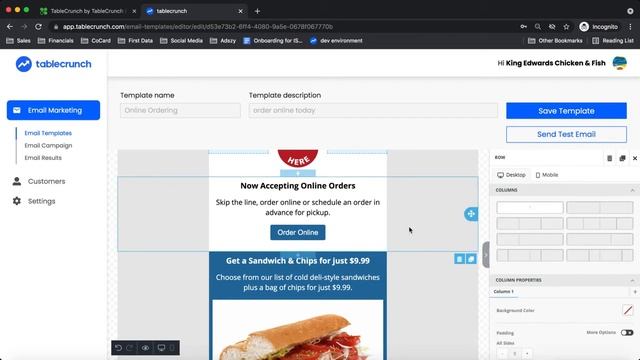Open the user profile avatar
The width and height of the screenshot is (640, 360).
tap(620, 63)
